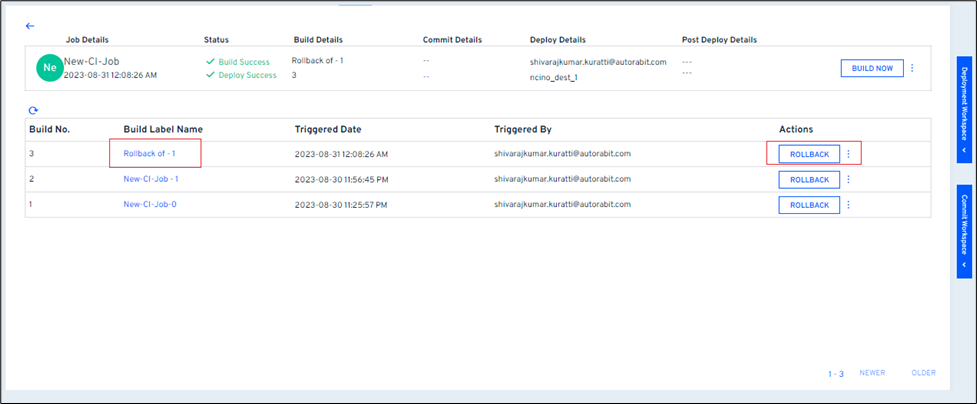
Task: Go to Newer builds page
Action: click(x=871, y=373)
